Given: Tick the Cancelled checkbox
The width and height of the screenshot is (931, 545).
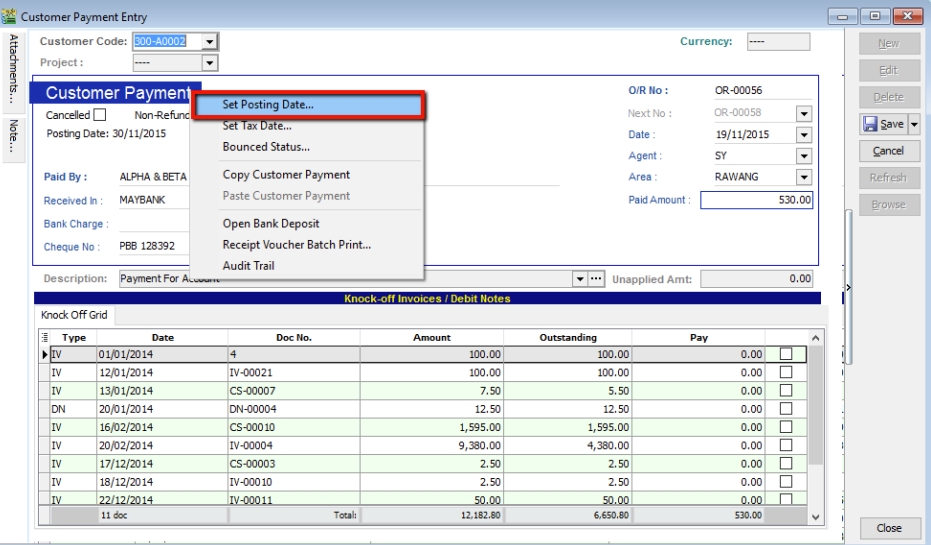Looking at the screenshot, I should pyautogui.click(x=99, y=116).
